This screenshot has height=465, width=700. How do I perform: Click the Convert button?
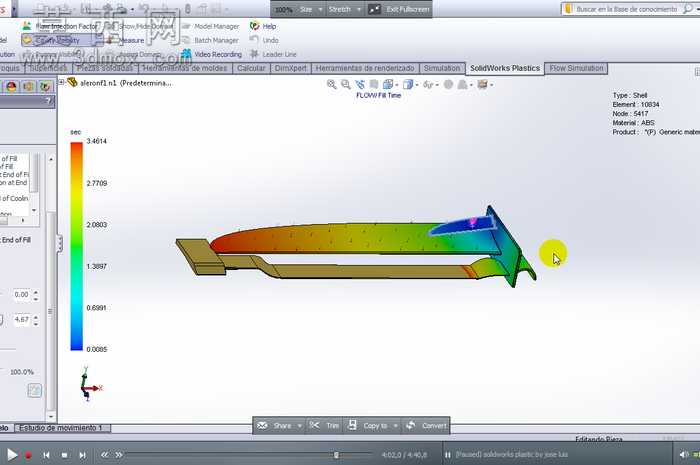coord(426,426)
